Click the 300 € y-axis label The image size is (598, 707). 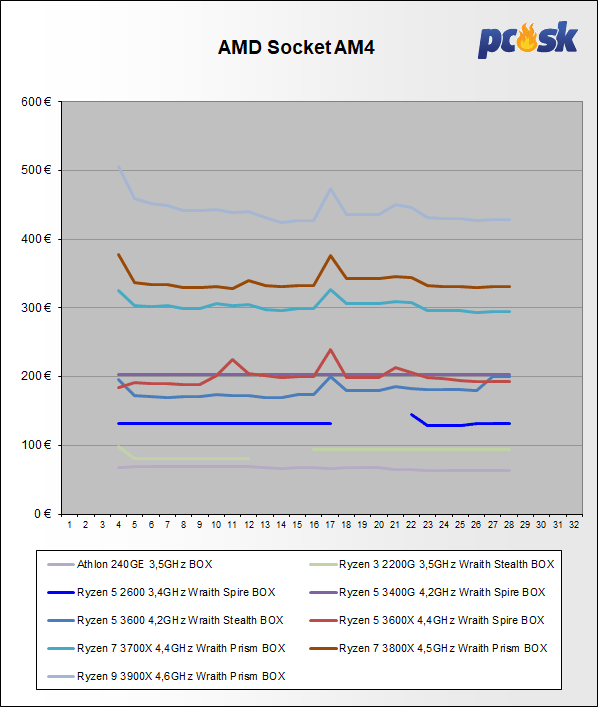[36, 308]
